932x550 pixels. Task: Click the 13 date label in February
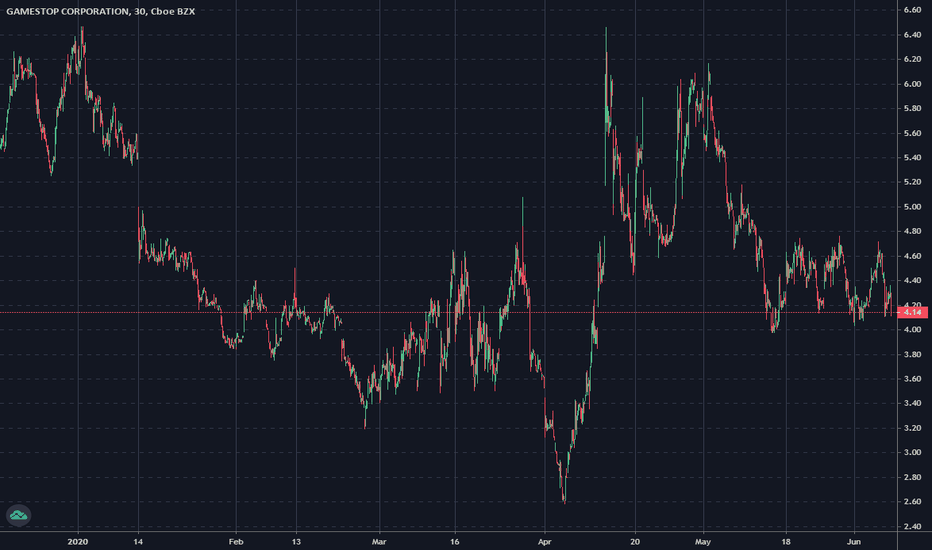tap(296, 542)
